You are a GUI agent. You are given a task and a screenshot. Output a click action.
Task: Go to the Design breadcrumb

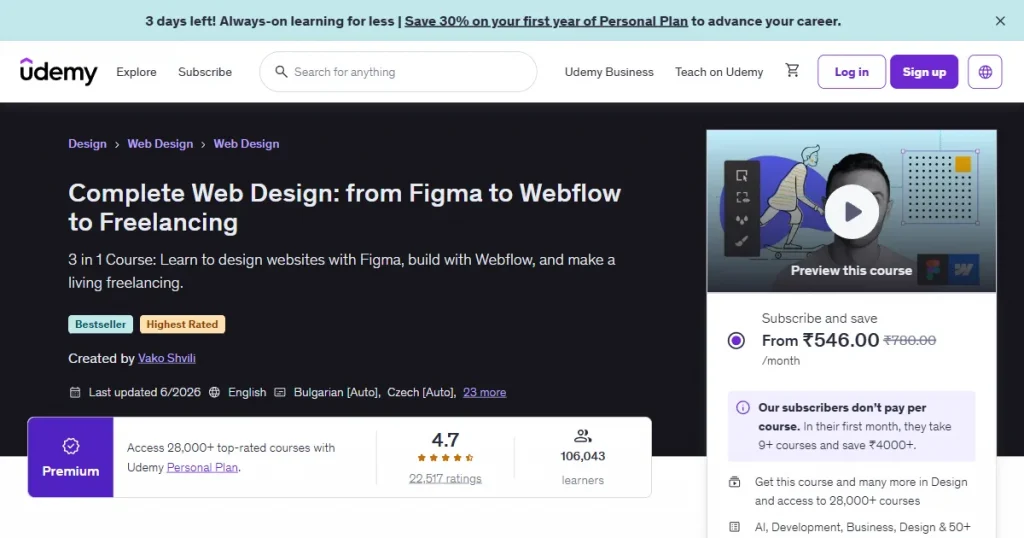(88, 144)
